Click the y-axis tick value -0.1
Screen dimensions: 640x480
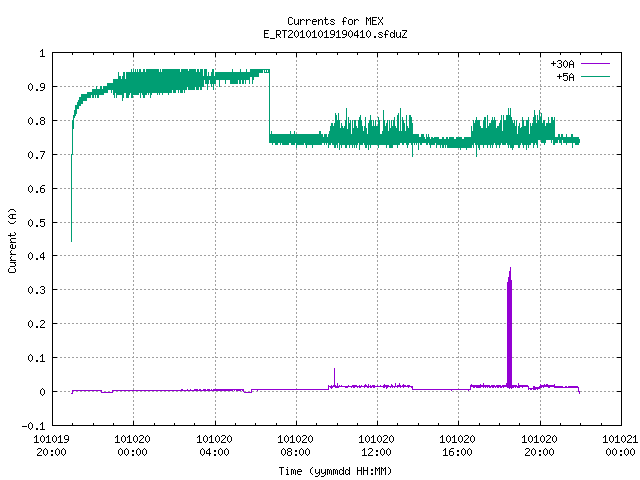point(33,426)
